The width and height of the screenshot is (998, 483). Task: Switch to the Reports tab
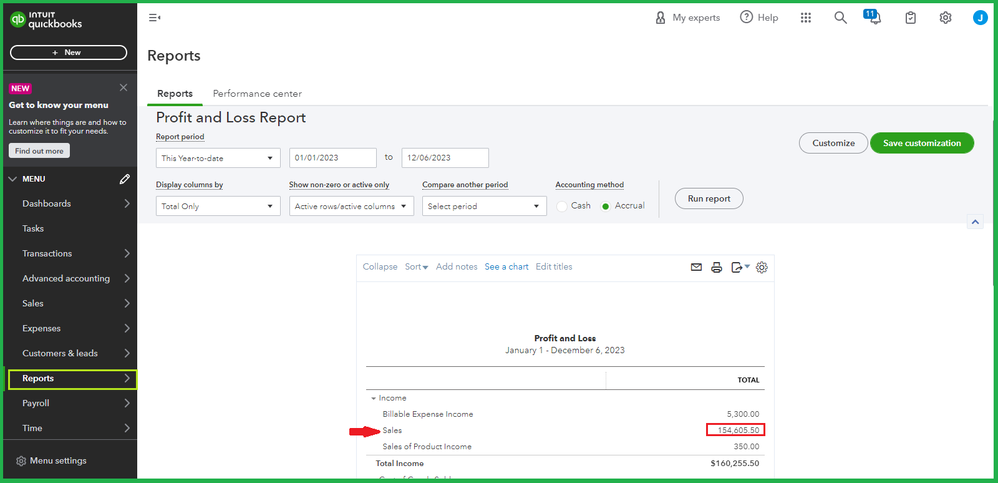pyautogui.click(x=175, y=94)
